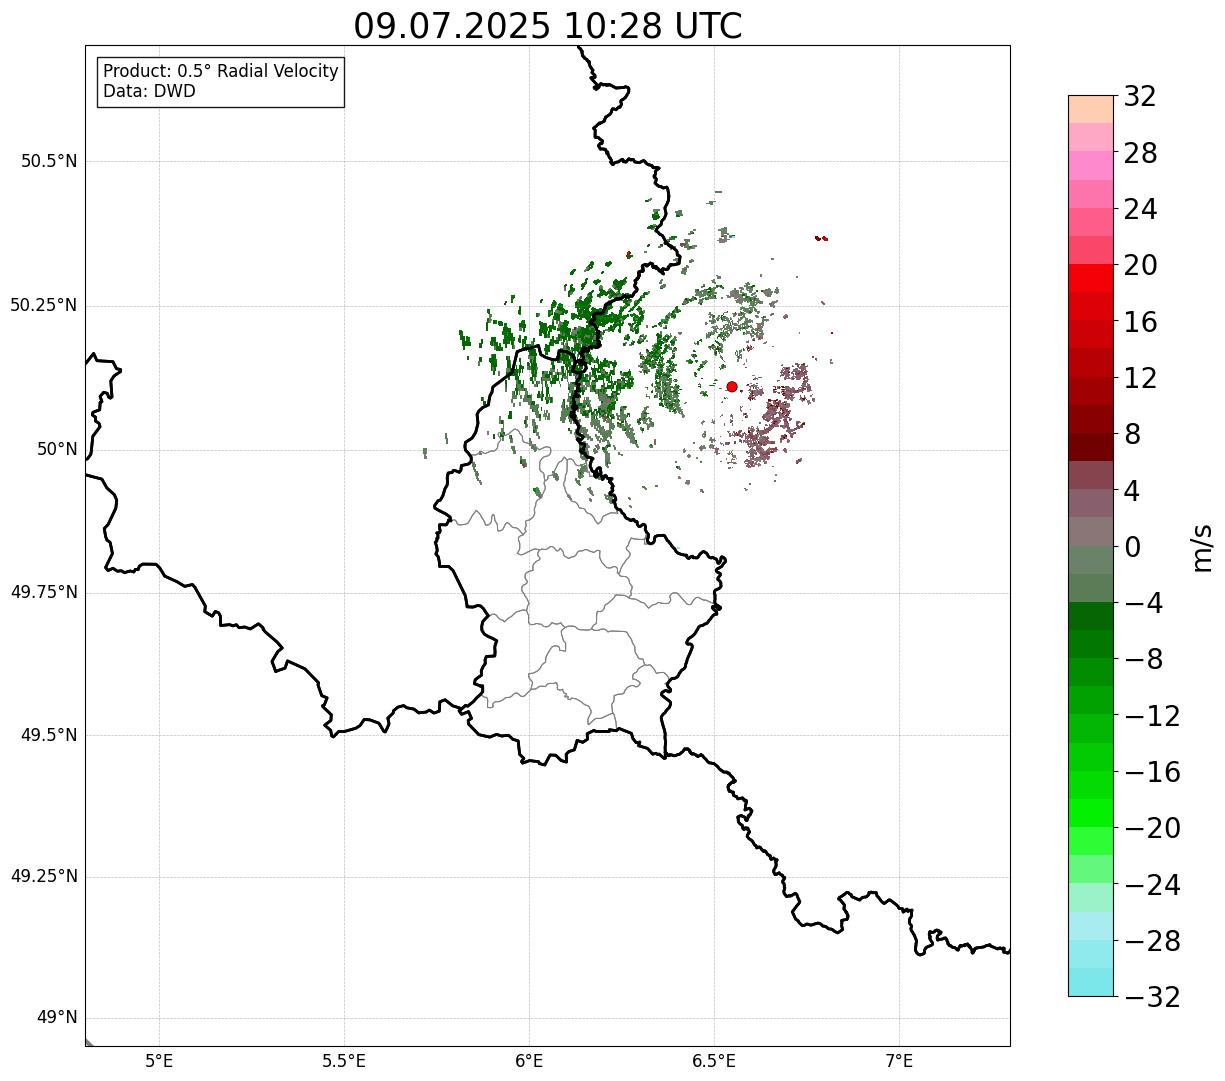Click the 49.5°N latitude label
Image resolution: width=1225 pixels, height=1081 pixels.
pos(49,735)
